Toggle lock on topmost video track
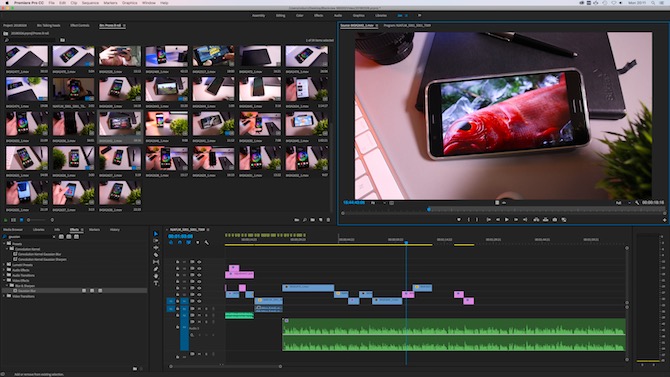The image size is (670, 377). pos(178,262)
